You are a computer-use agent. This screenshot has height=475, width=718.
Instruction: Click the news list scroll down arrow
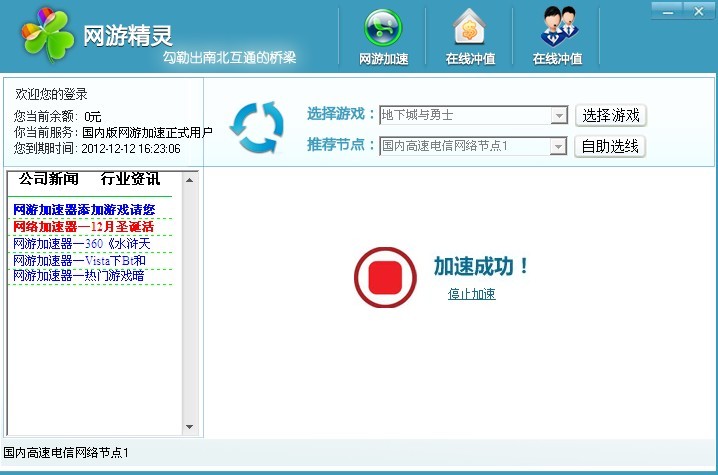190,427
